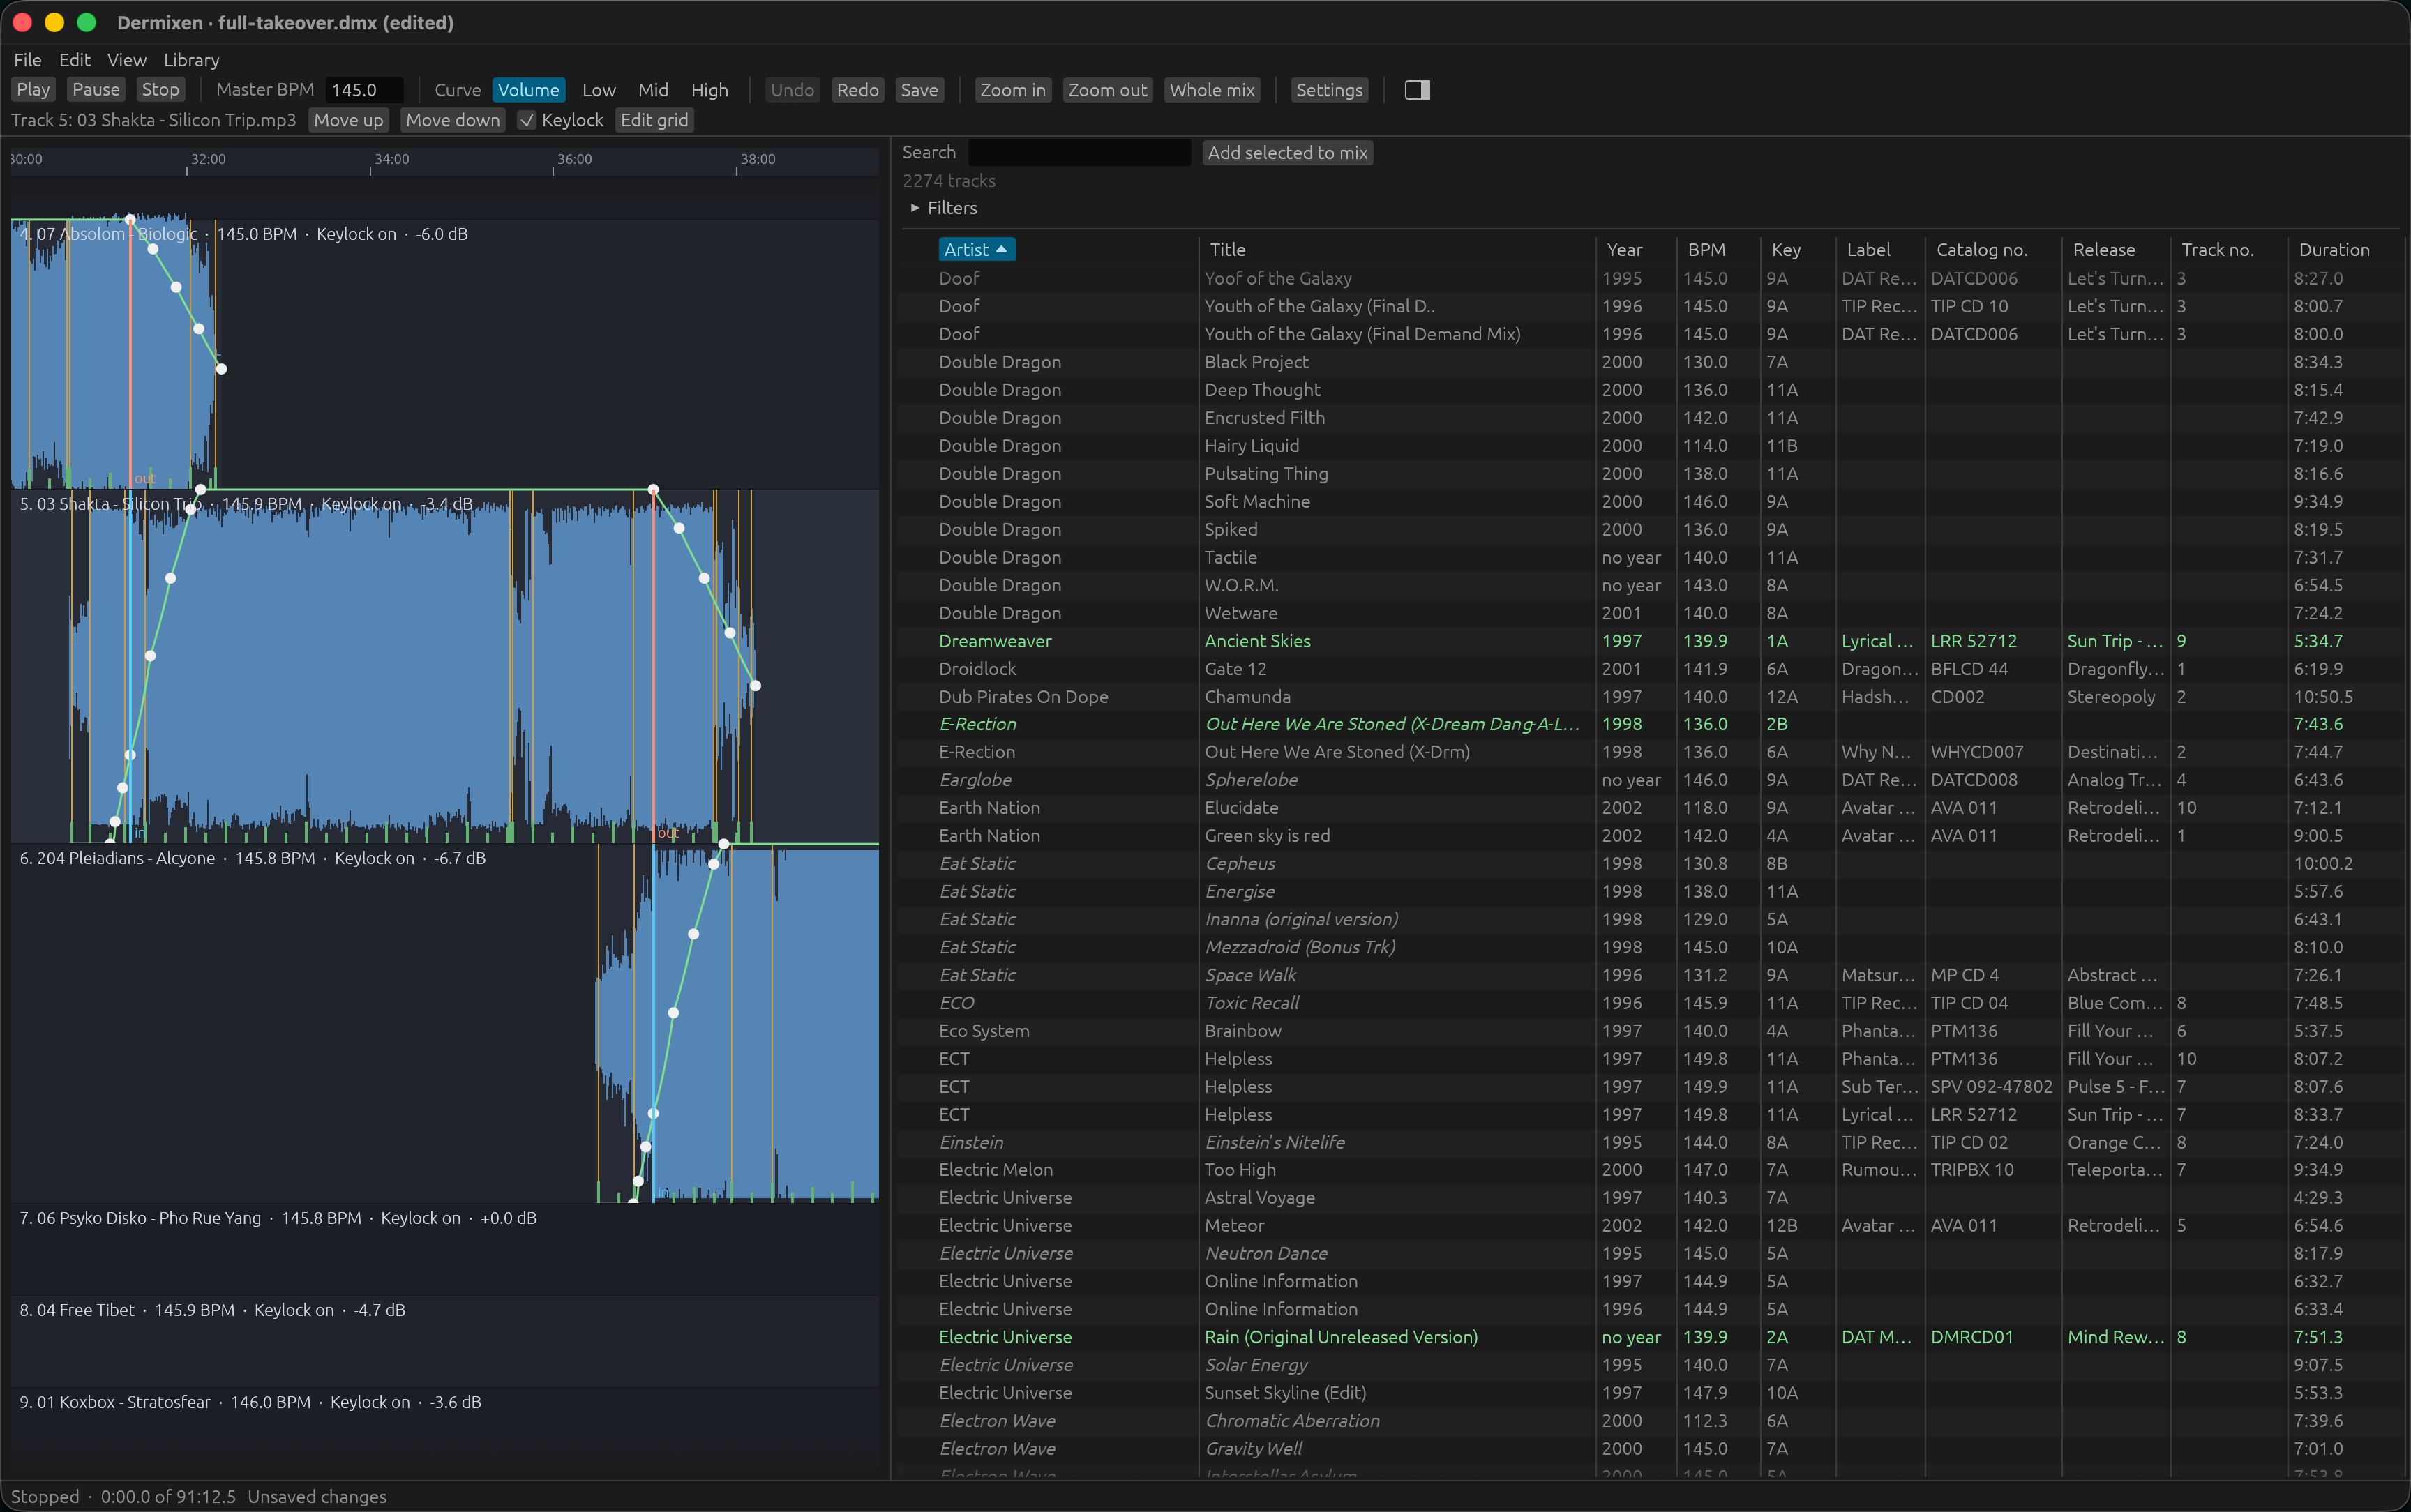Show the Whole mix view
Screen dimensions: 2411x1512
(1211, 90)
